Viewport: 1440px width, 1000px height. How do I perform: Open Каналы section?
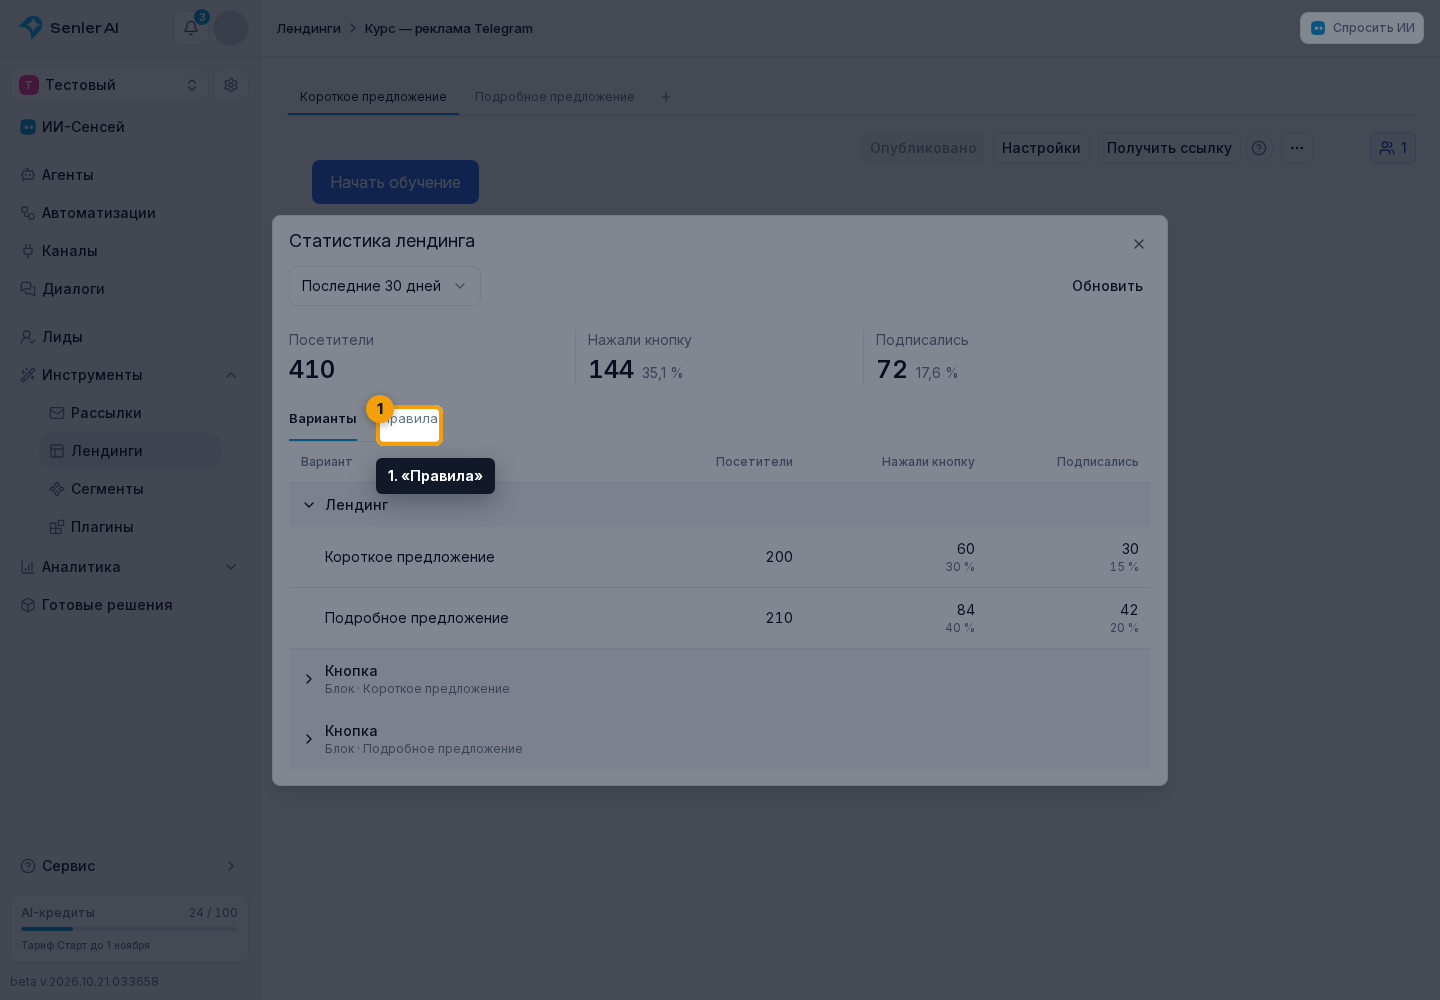129,251
